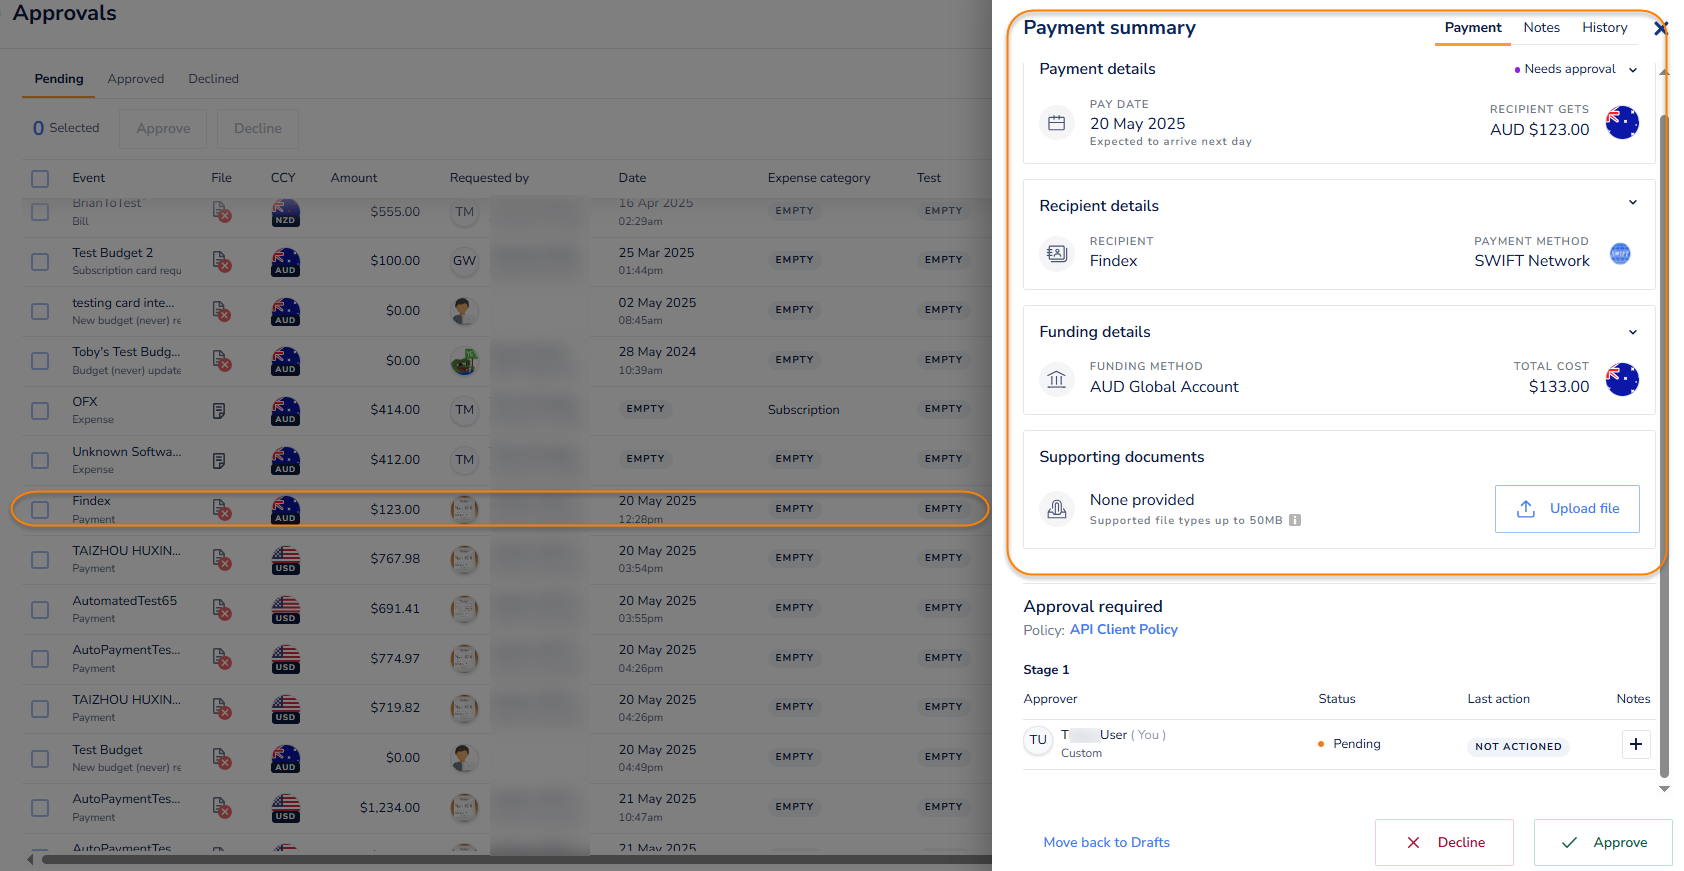Click the file status icon in Findex row

pyautogui.click(x=222, y=510)
